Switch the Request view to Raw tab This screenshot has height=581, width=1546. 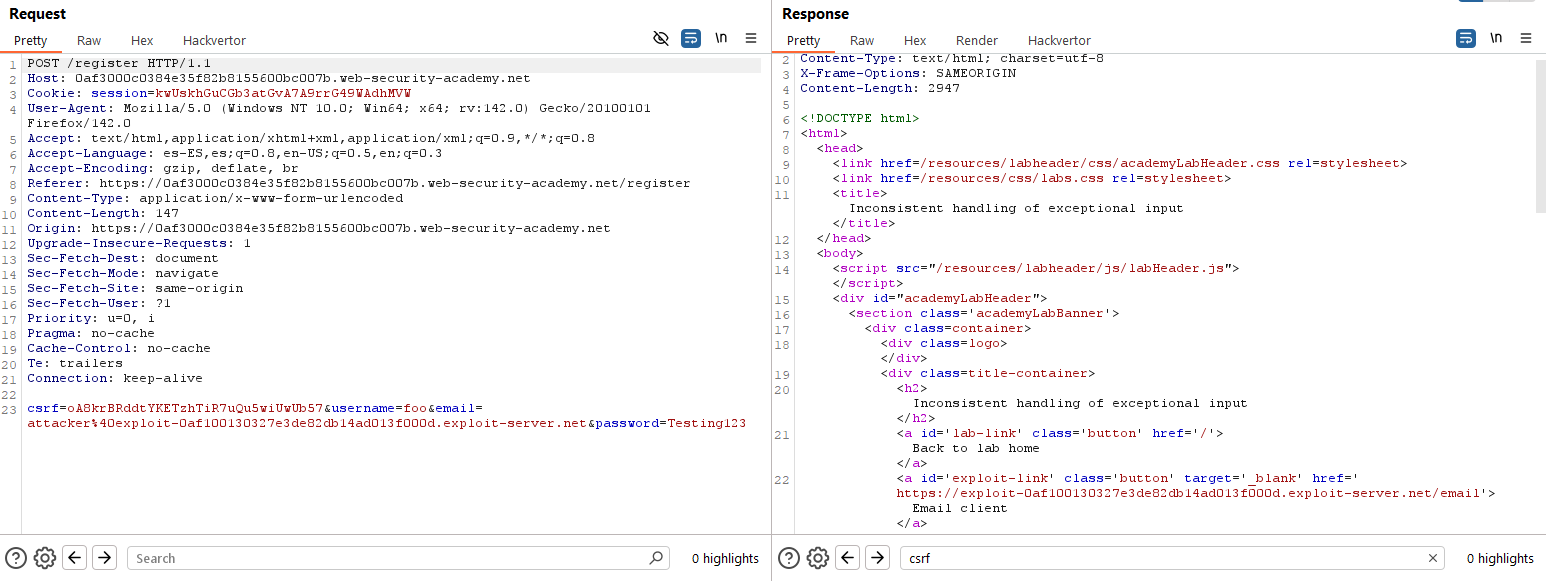89,41
